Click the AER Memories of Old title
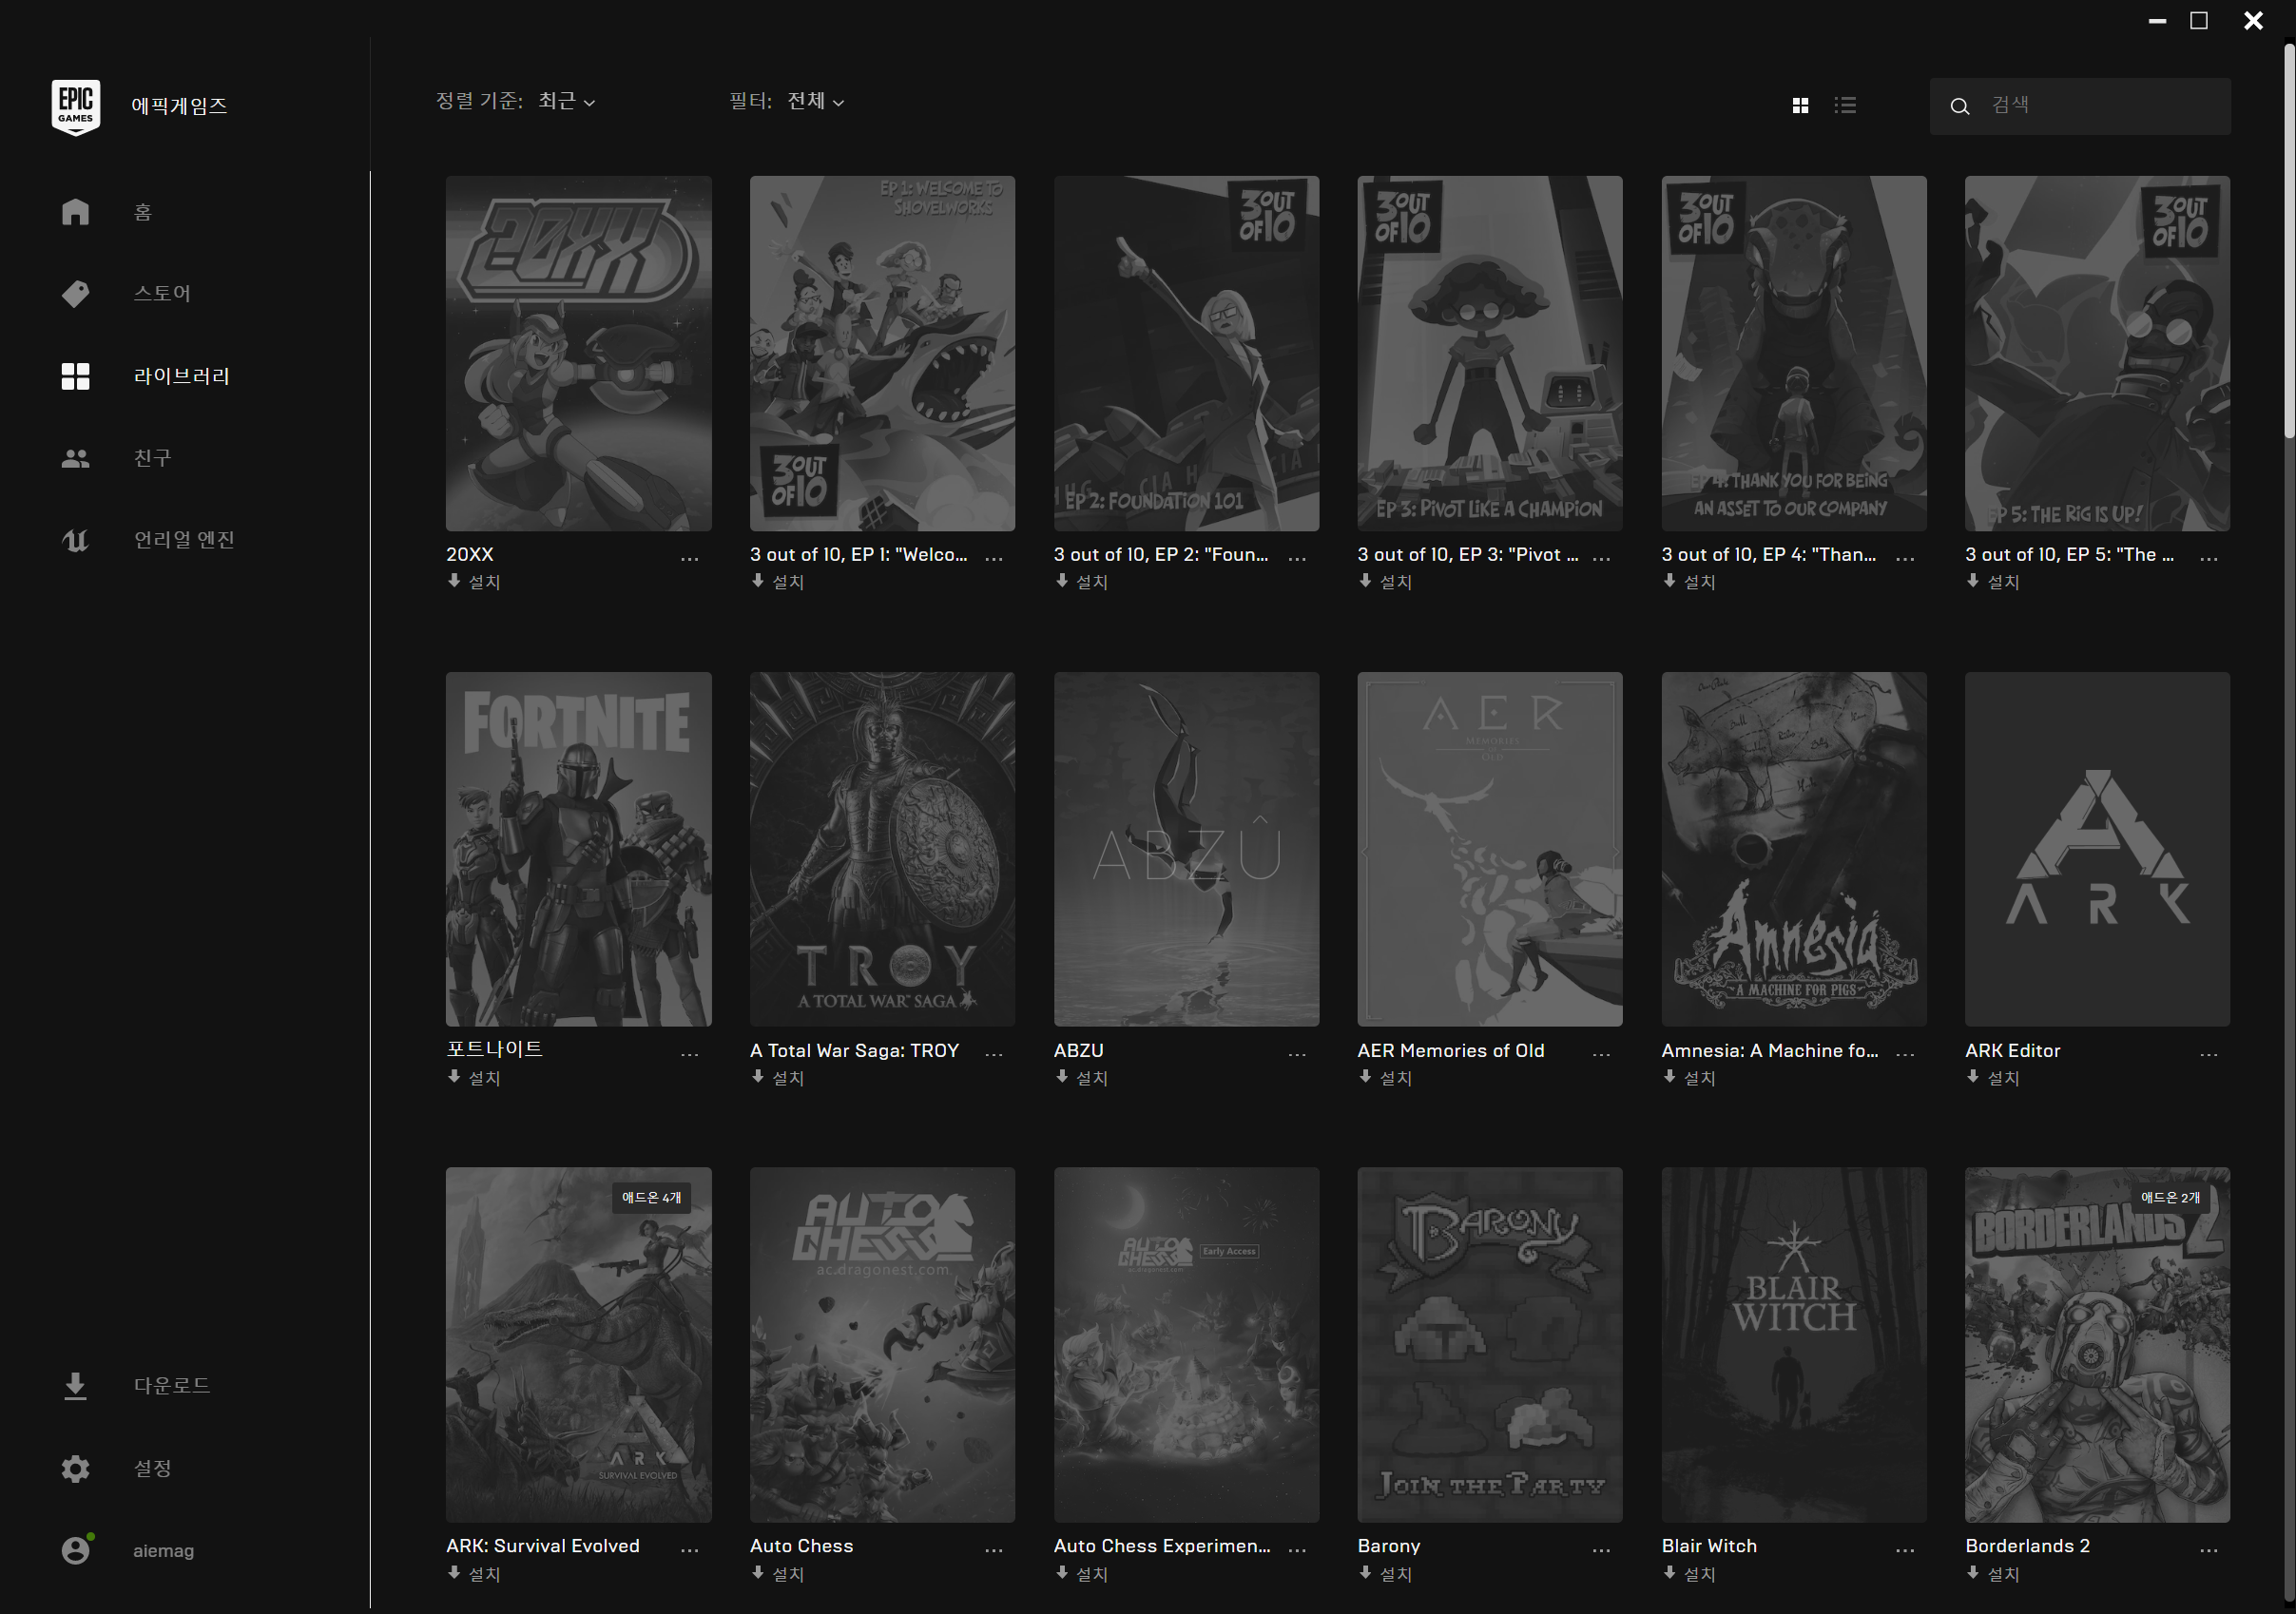Viewport: 2296px width, 1614px height. click(x=1451, y=1051)
